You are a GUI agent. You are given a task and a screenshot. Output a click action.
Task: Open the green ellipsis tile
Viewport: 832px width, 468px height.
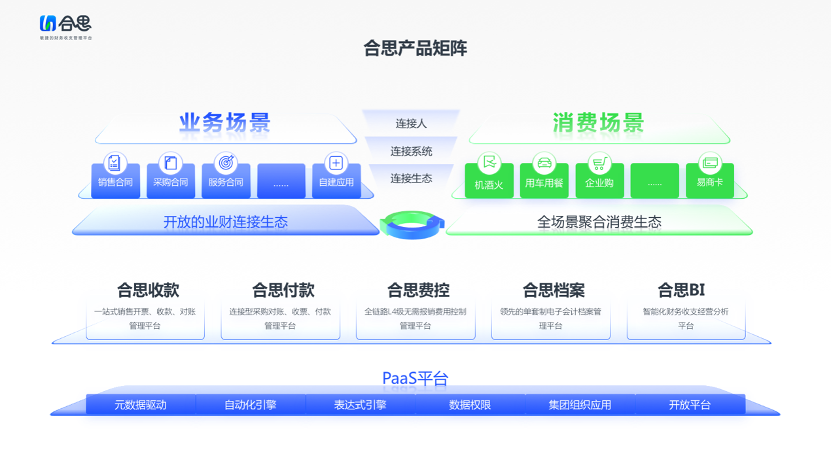(x=655, y=181)
